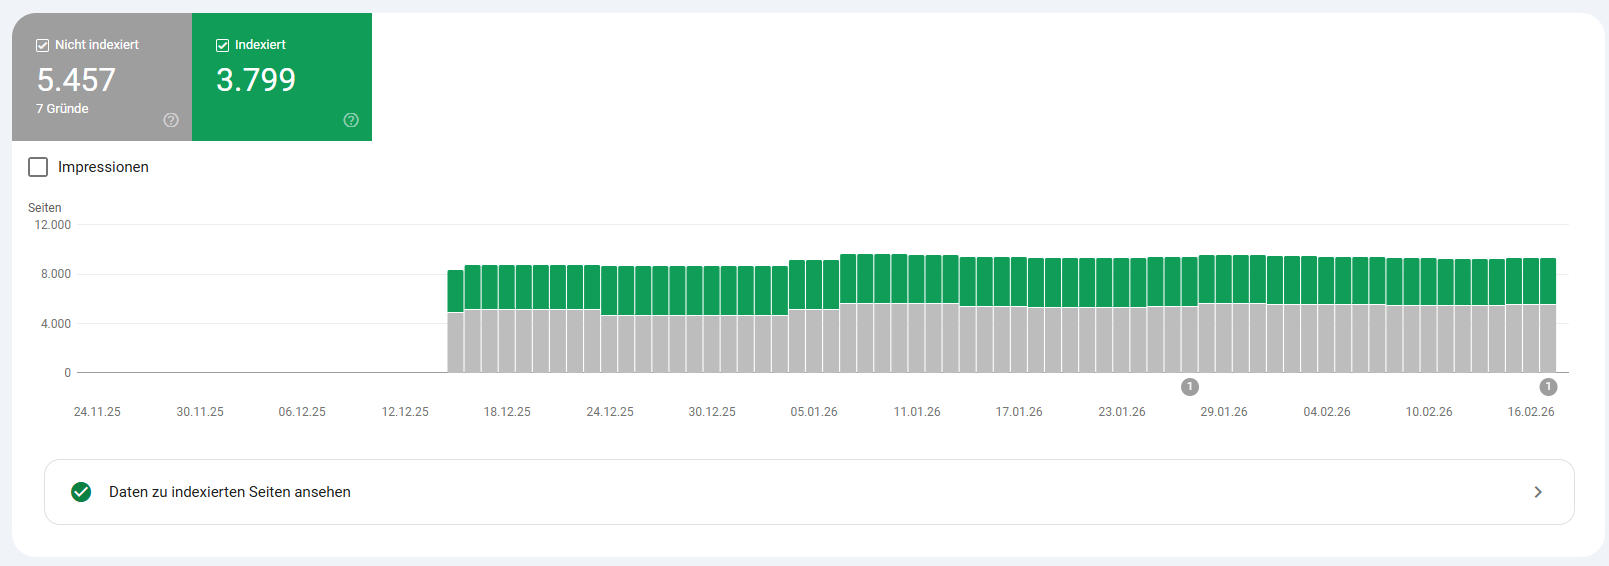The width and height of the screenshot is (1609, 566).
Task: Open annotation marker near 16.02.26
Action: tap(1548, 387)
